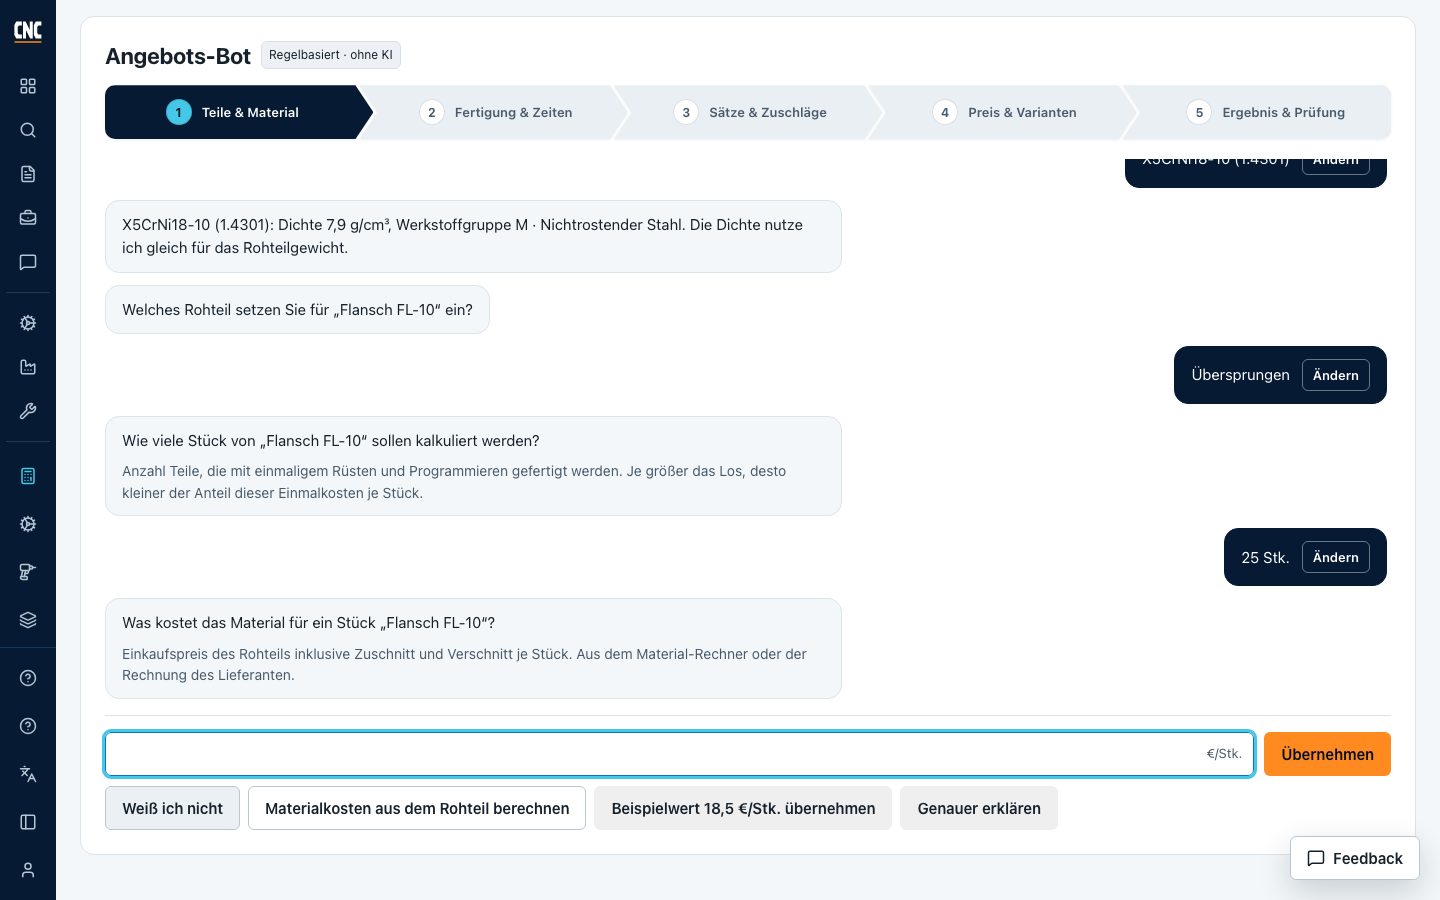This screenshot has height=900, width=1440.
Task: Apply Beispielwert 18,5 €/Stk. übernehmen
Action: (x=743, y=808)
